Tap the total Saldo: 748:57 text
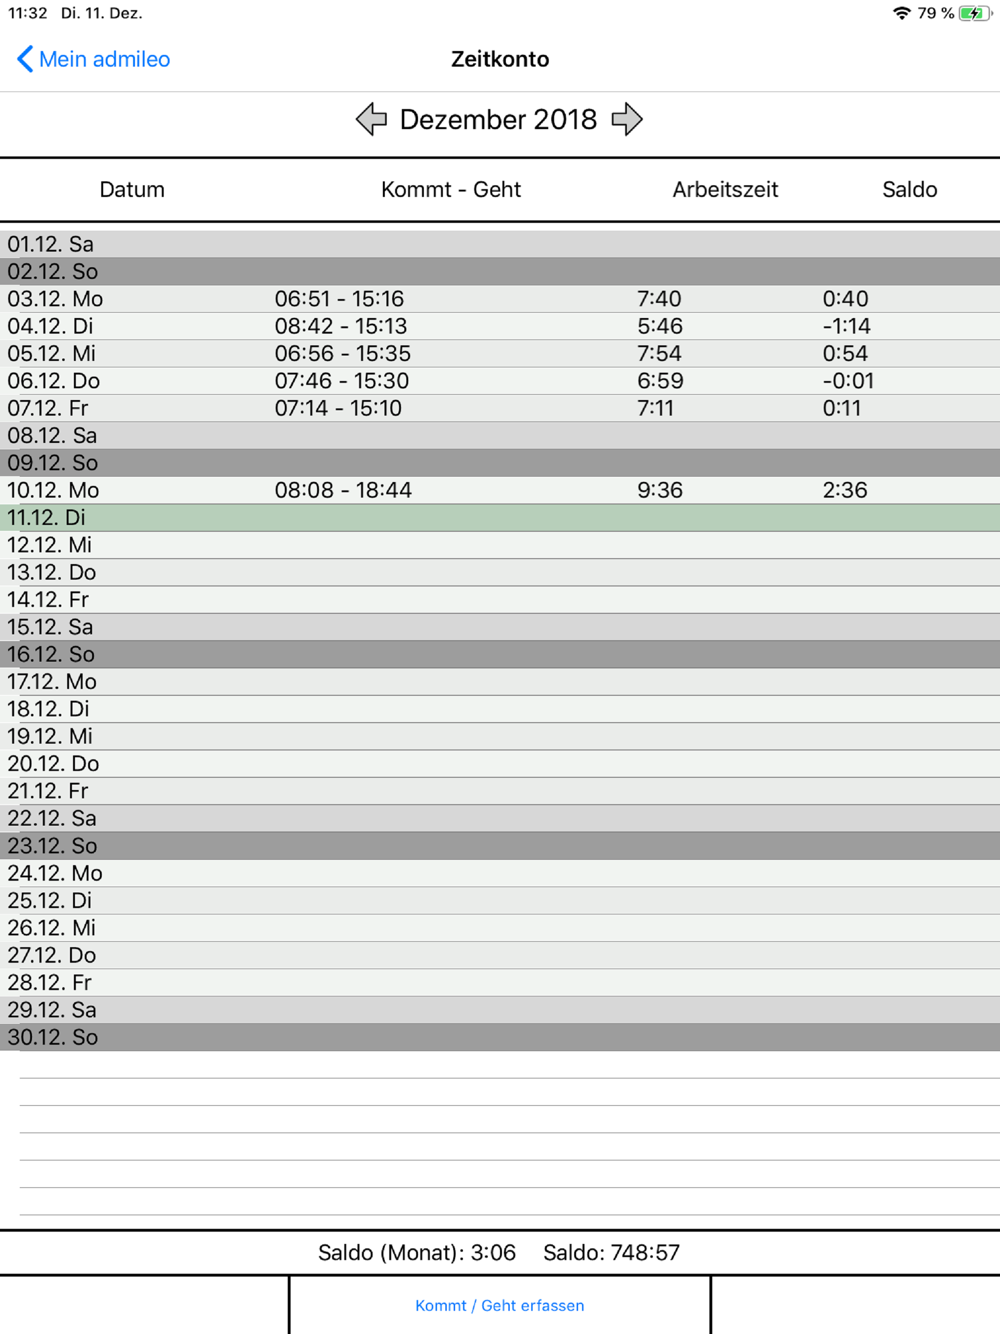1000x1334 pixels. point(611,1252)
